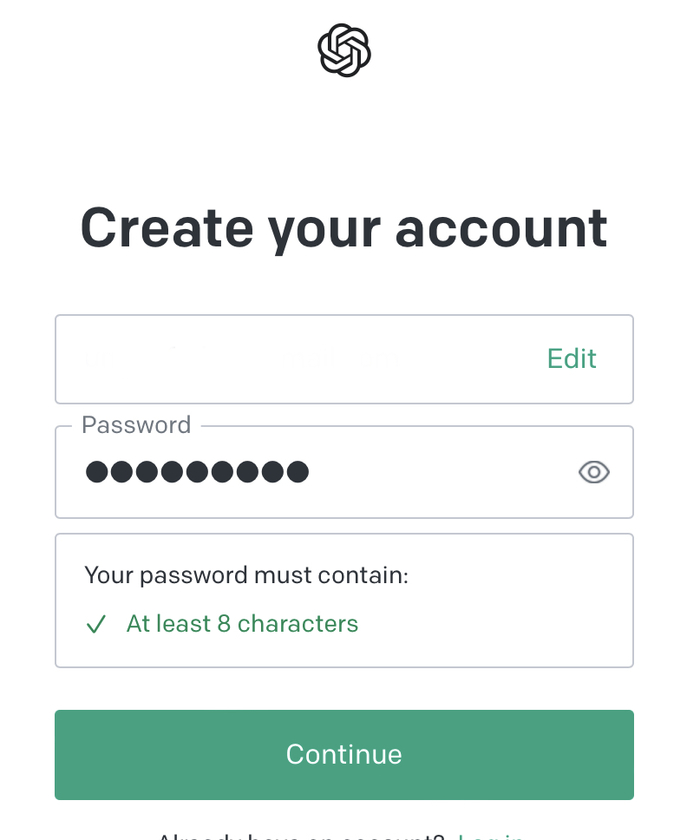Click the "At least 8 characters" requirement

click(x=242, y=624)
